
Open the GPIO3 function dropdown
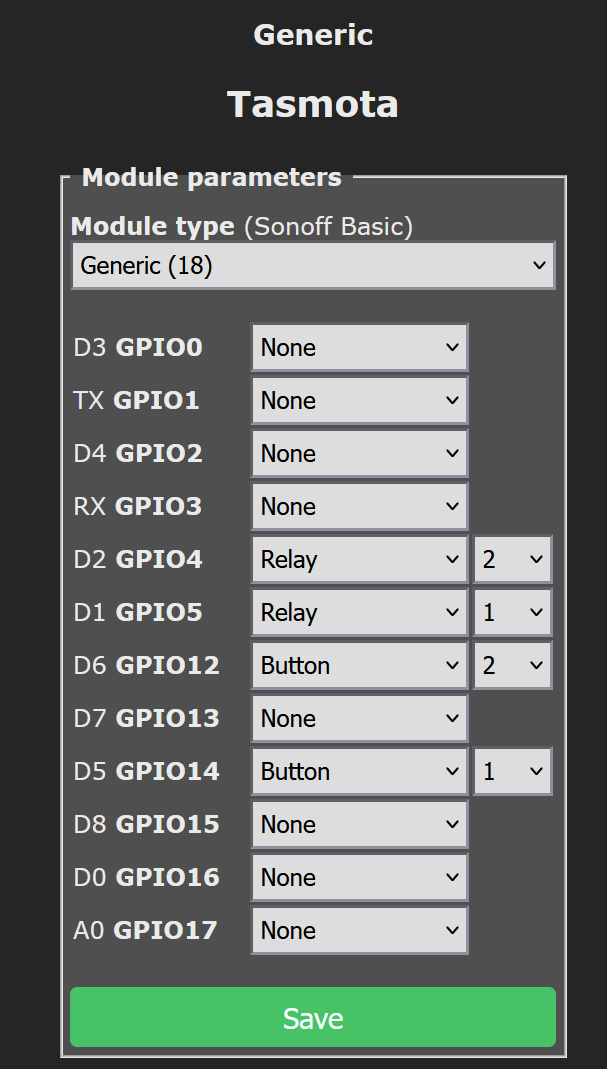(x=359, y=506)
